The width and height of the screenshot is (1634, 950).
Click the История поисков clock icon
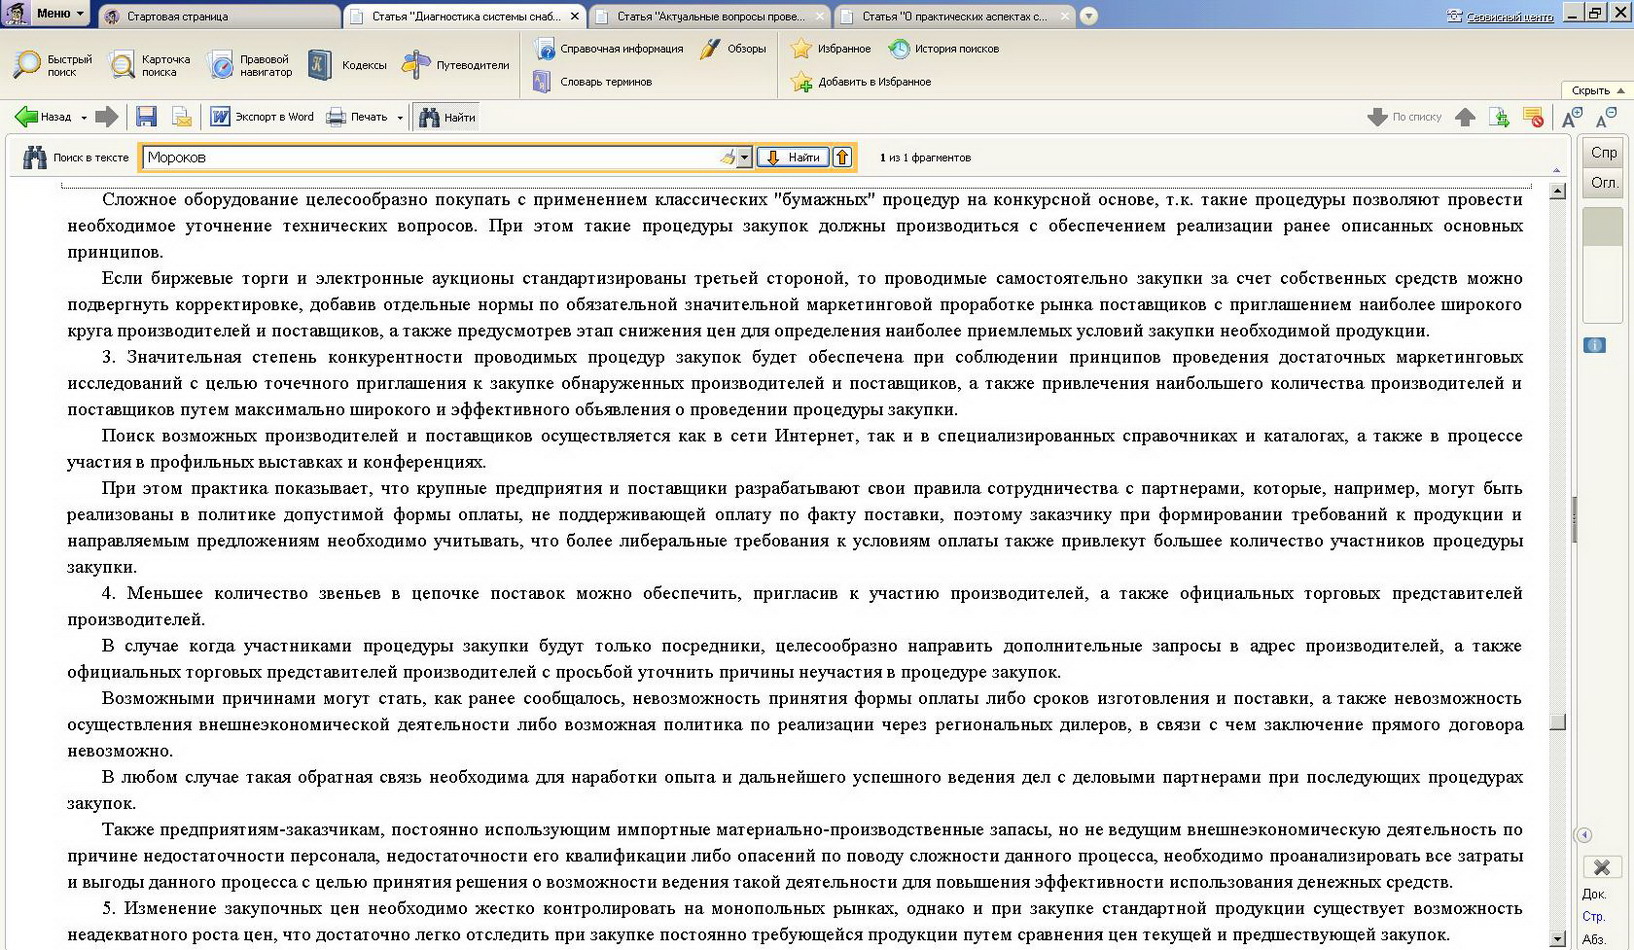coord(899,48)
